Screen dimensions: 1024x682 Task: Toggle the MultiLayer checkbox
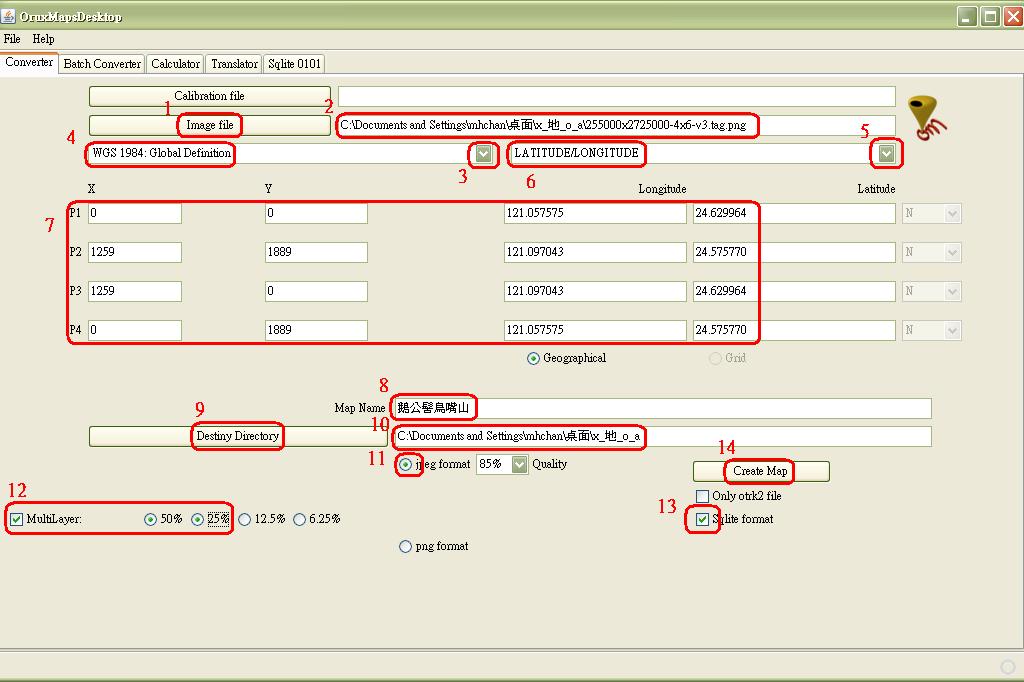click(16, 519)
